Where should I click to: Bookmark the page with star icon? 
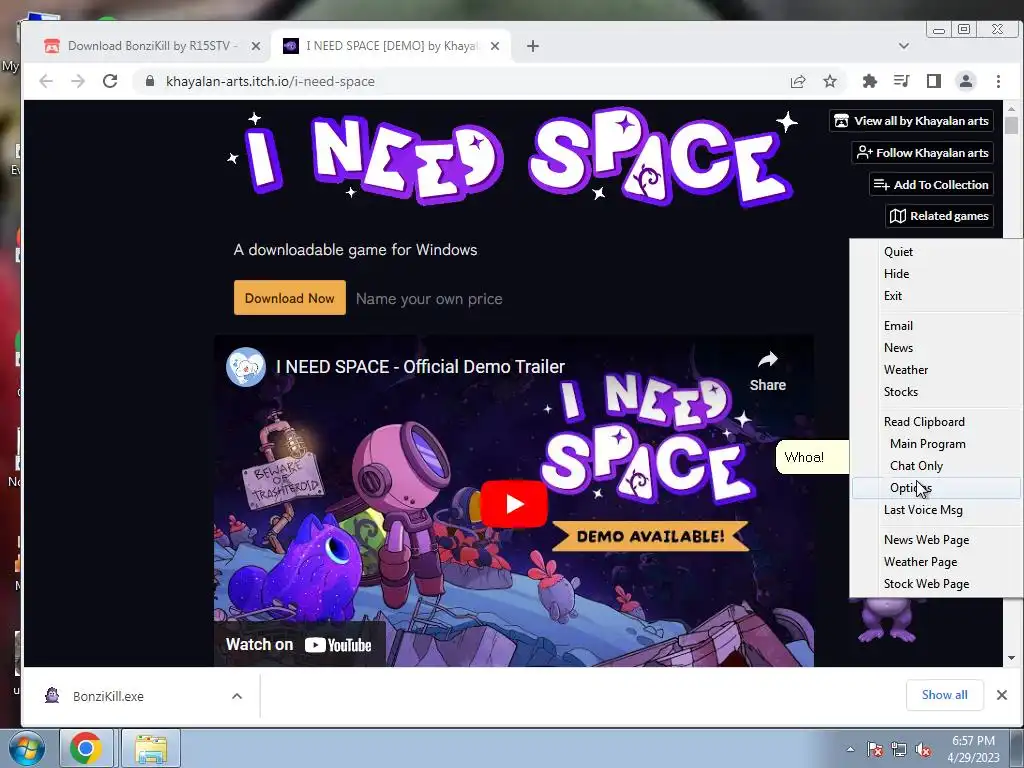[x=829, y=81]
